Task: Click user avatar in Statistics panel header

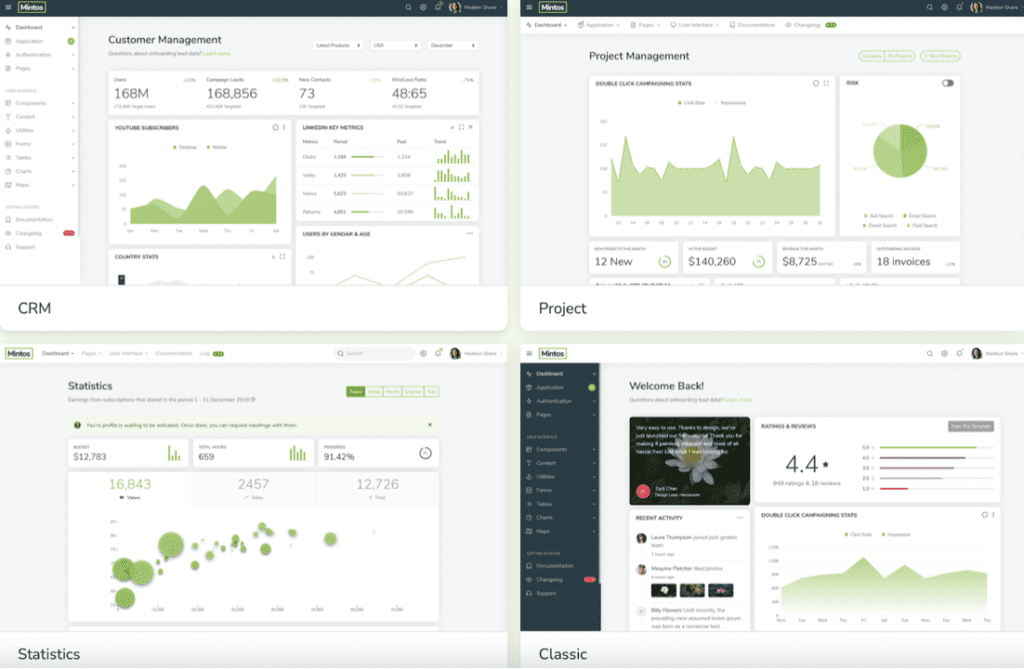Action: [455, 353]
